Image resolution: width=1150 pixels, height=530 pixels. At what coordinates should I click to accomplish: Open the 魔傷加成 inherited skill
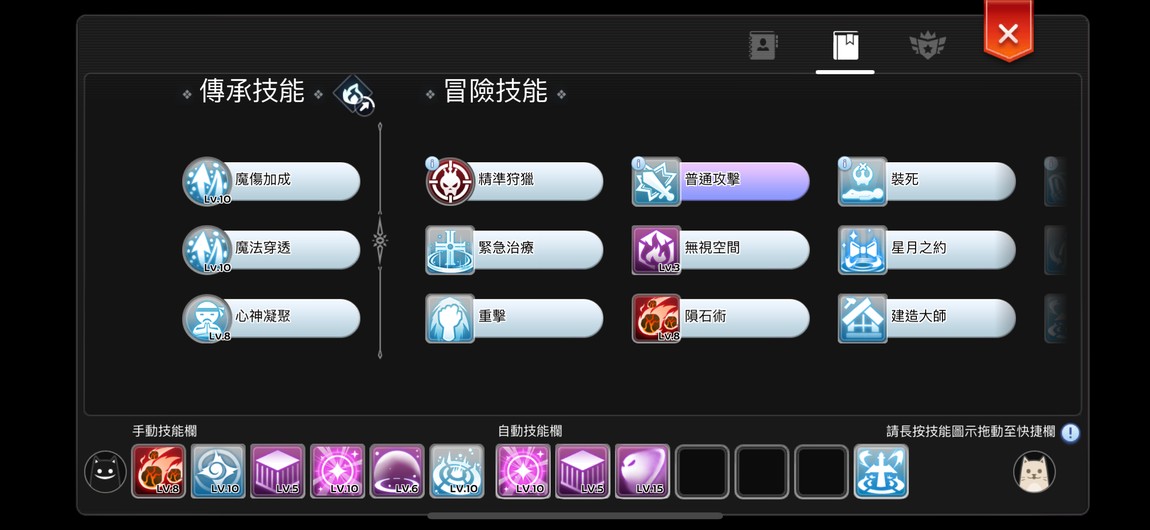click(x=271, y=181)
